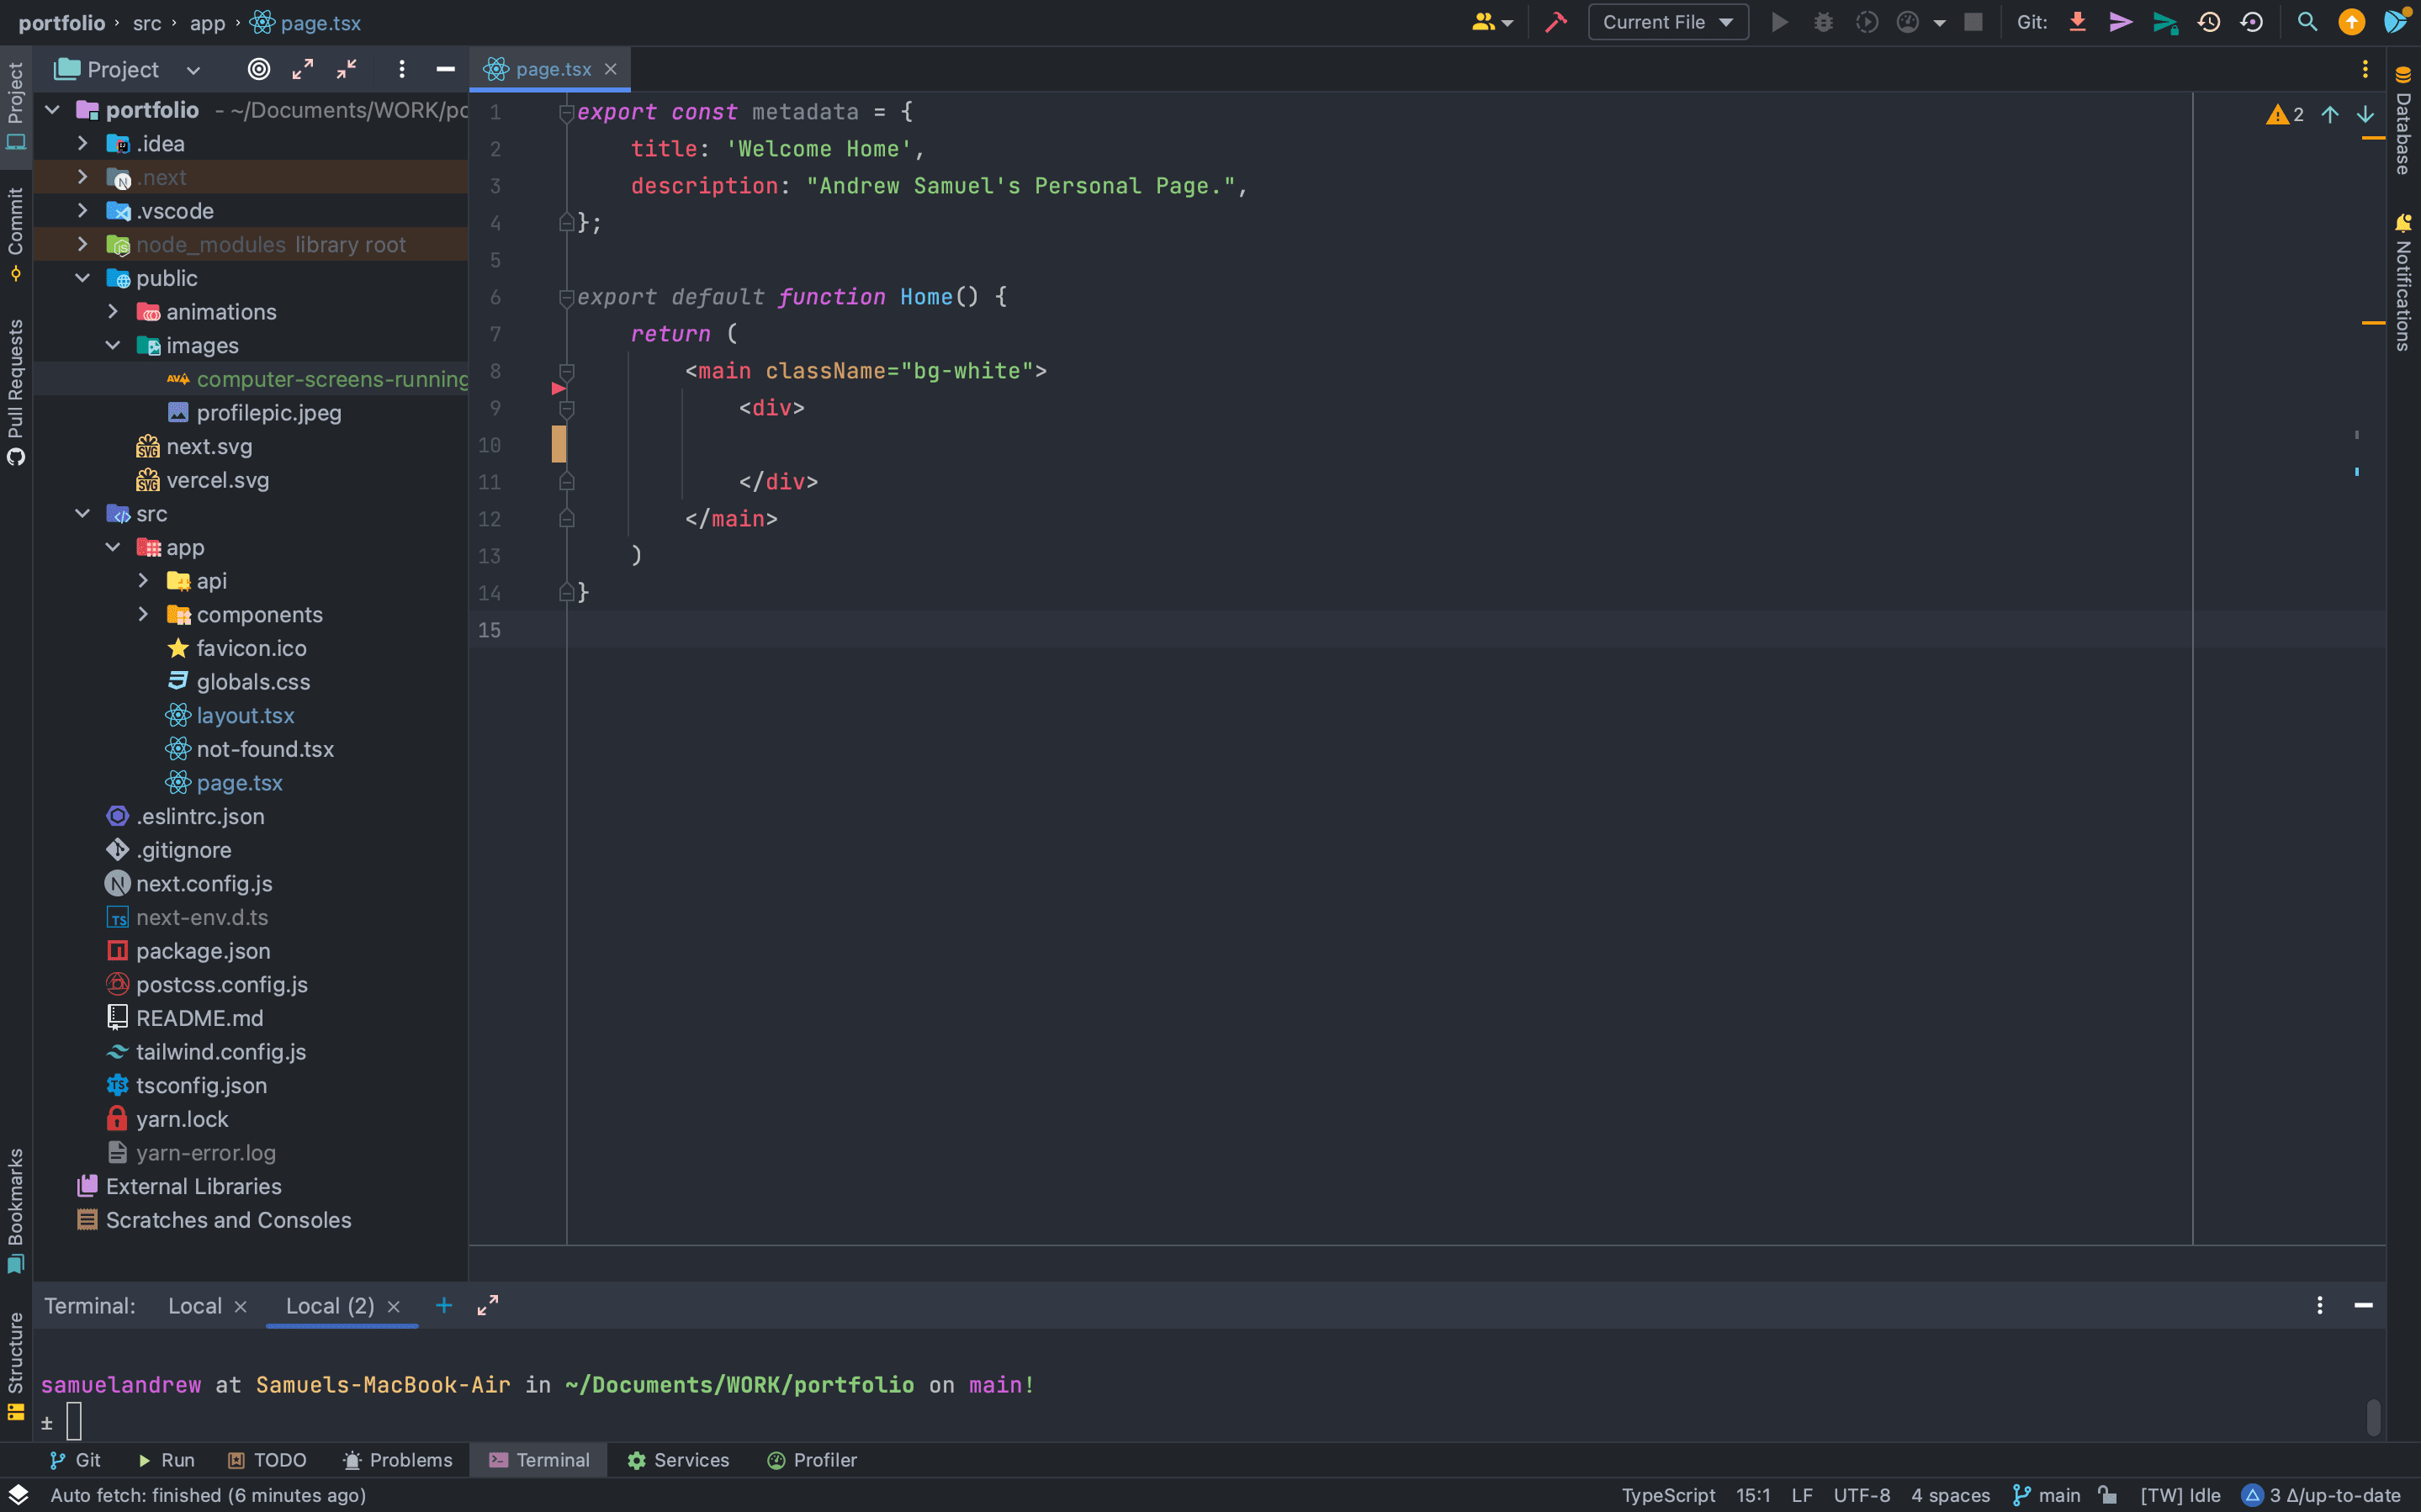Viewport: 2421px width, 1512px height.
Task: Run the current file
Action: pyautogui.click(x=1780, y=22)
